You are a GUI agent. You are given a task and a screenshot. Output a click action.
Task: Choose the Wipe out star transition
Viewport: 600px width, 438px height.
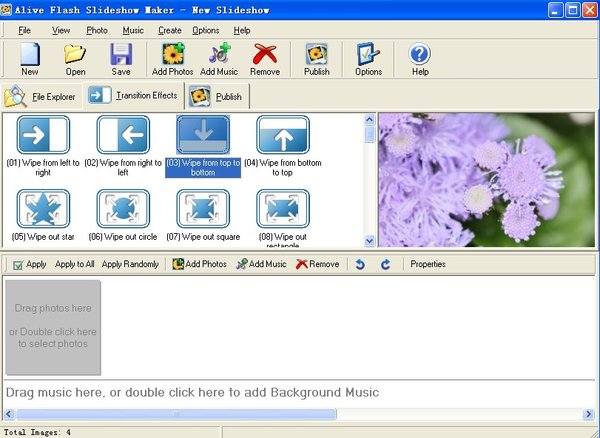pos(42,218)
